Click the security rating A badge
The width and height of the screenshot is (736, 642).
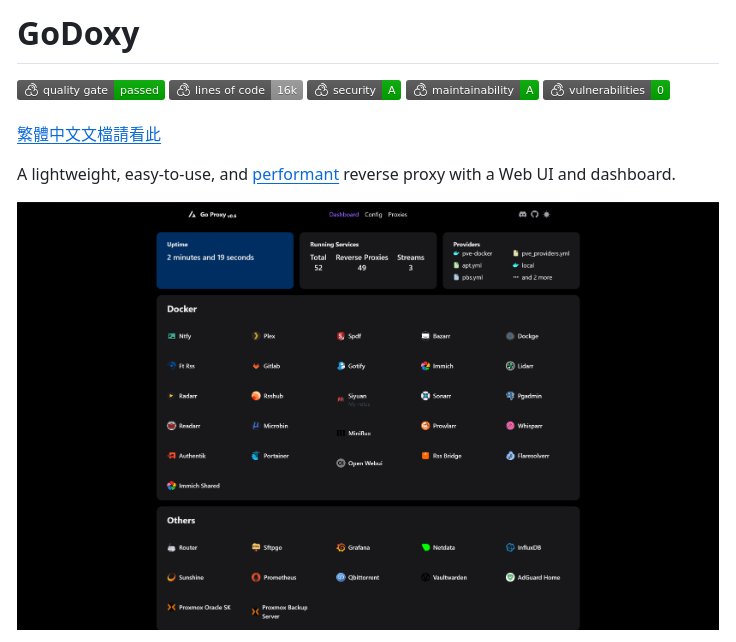click(x=354, y=90)
